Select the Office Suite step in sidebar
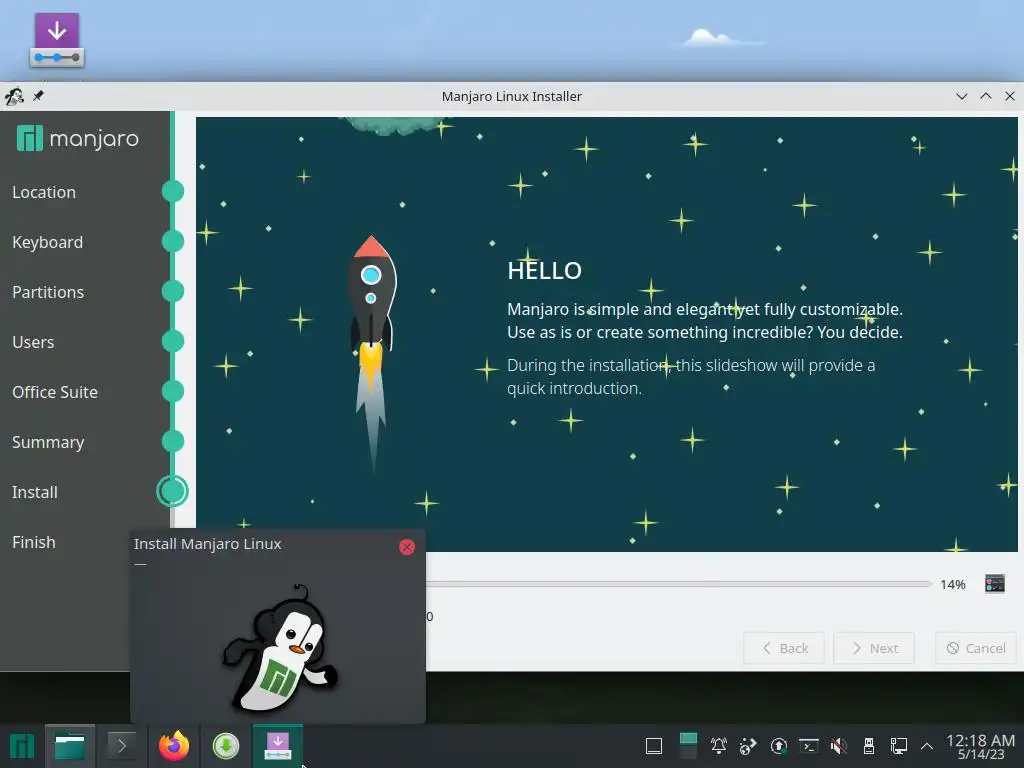Screen dimensions: 1024x768 [x=55, y=392]
